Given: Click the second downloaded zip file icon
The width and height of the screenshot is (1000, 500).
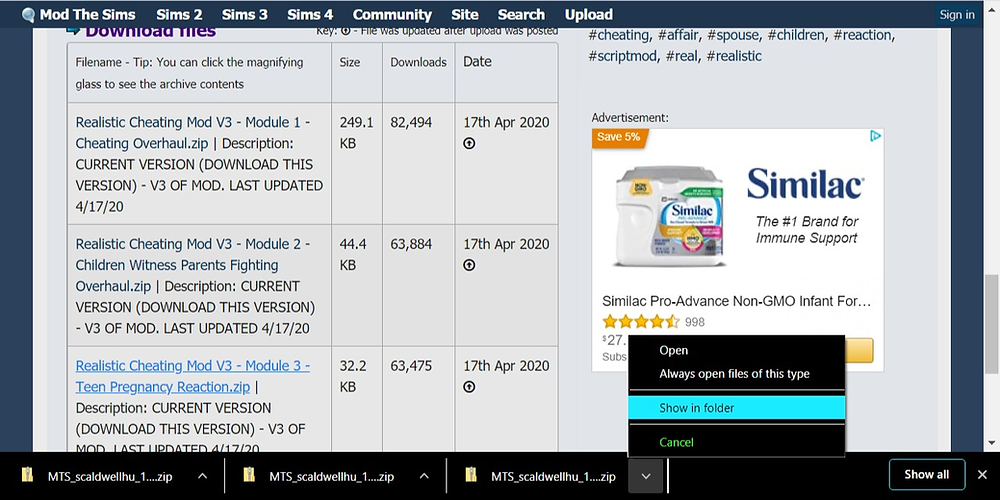Looking at the screenshot, I should click(x=249, y=476).
